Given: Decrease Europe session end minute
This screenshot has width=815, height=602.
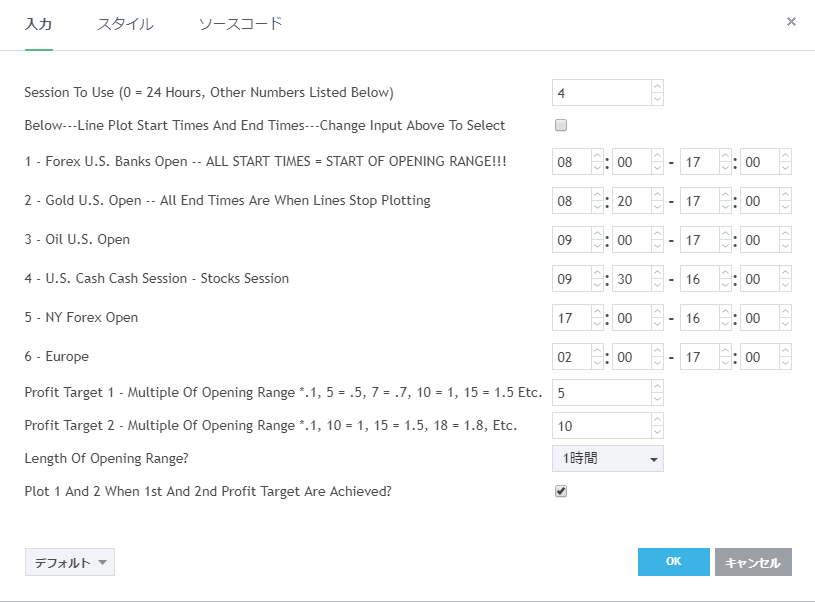Looking at the screenshot, I should tap(785, 363).
